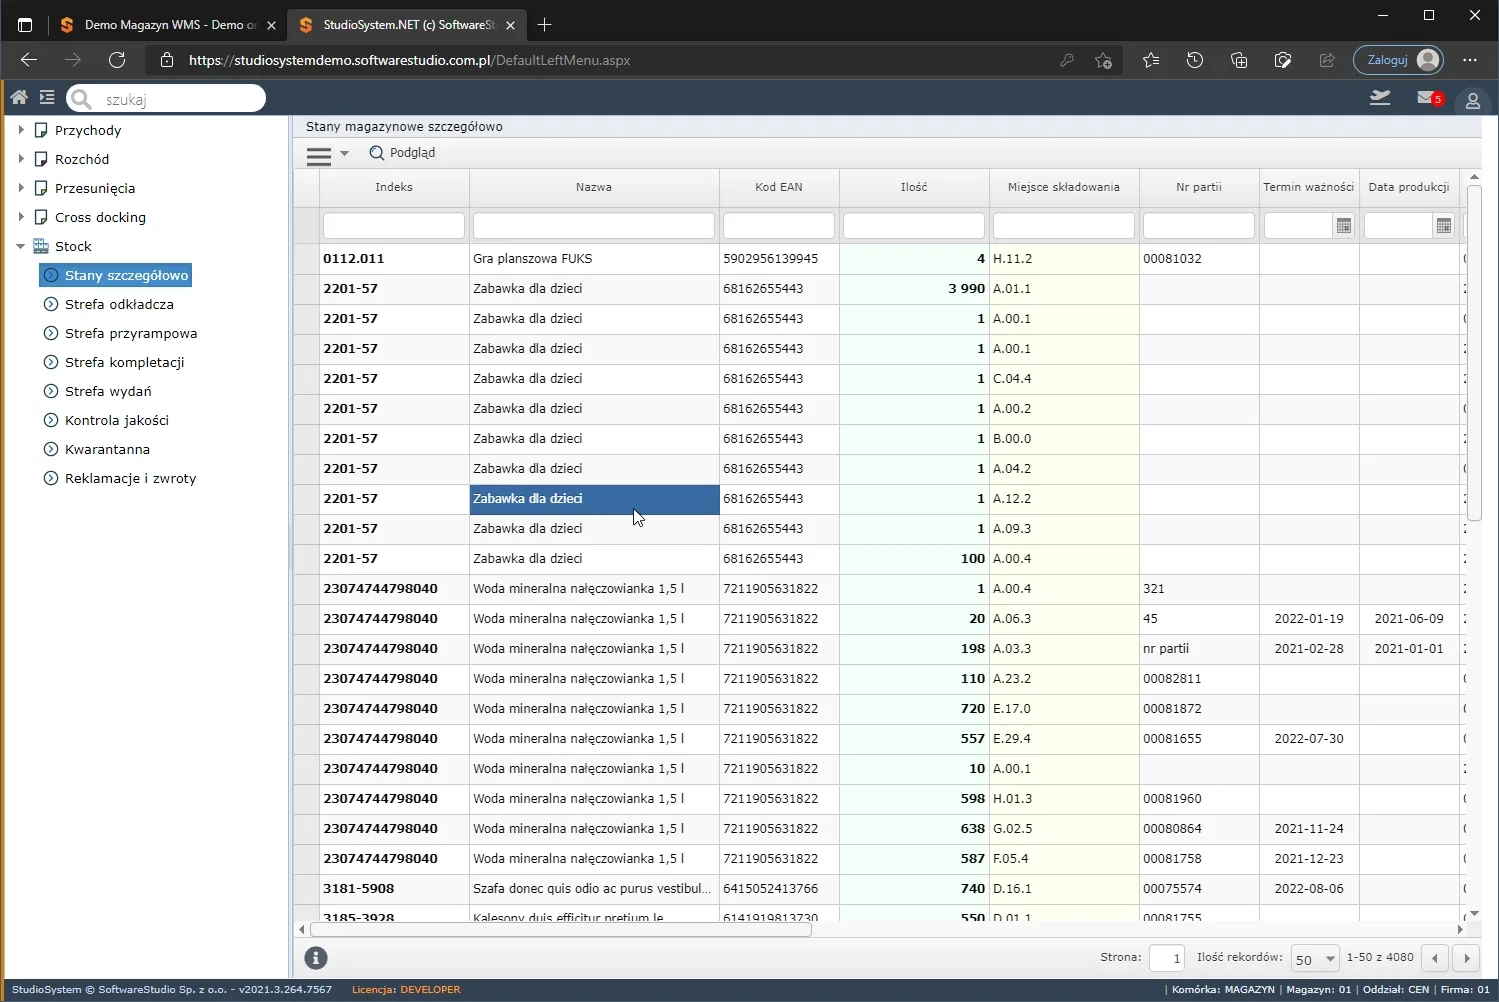Expand the Cross docking tree node
The image size is (1499, 1002).
[21, 217]
